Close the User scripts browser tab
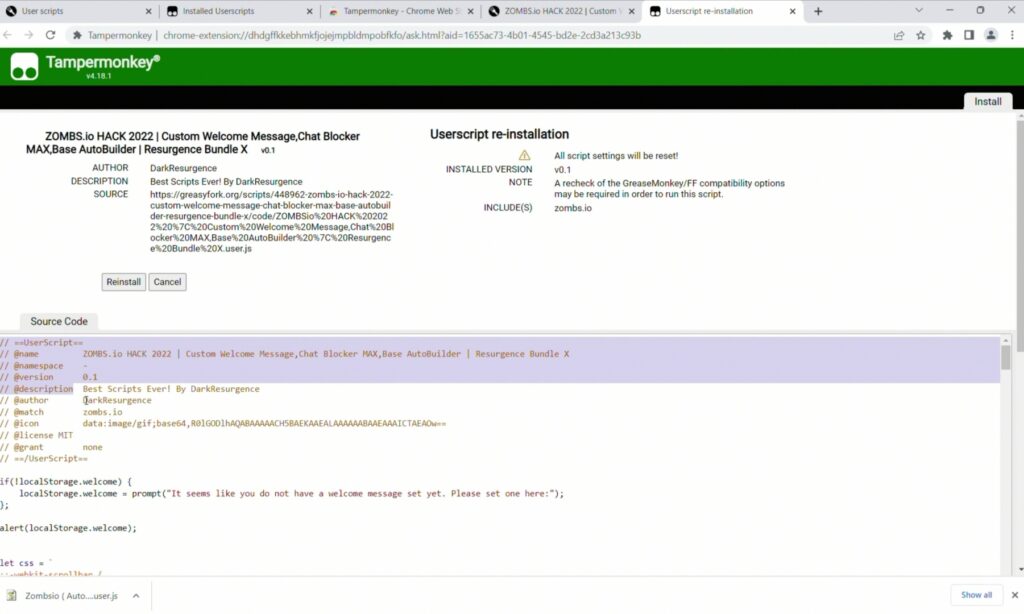Image resolution: width=1024 pixels, height=614 pixels. (x=148, y=11)
